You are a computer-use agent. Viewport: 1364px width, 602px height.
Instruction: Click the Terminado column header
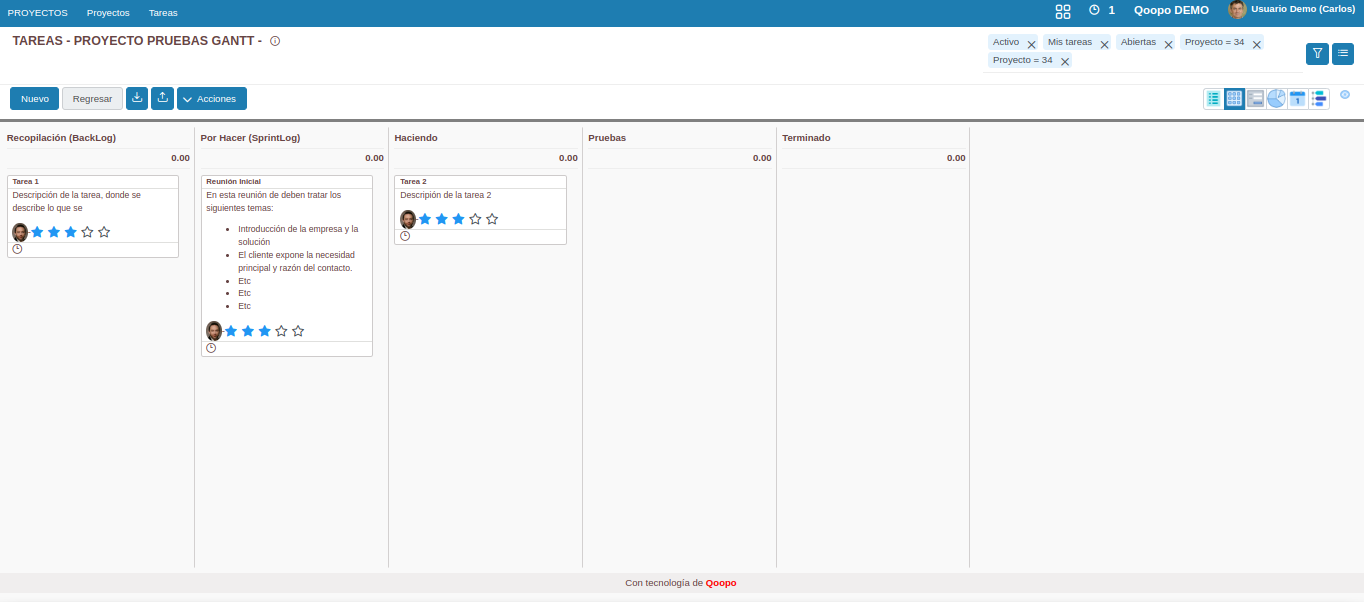tap(806, 137)
